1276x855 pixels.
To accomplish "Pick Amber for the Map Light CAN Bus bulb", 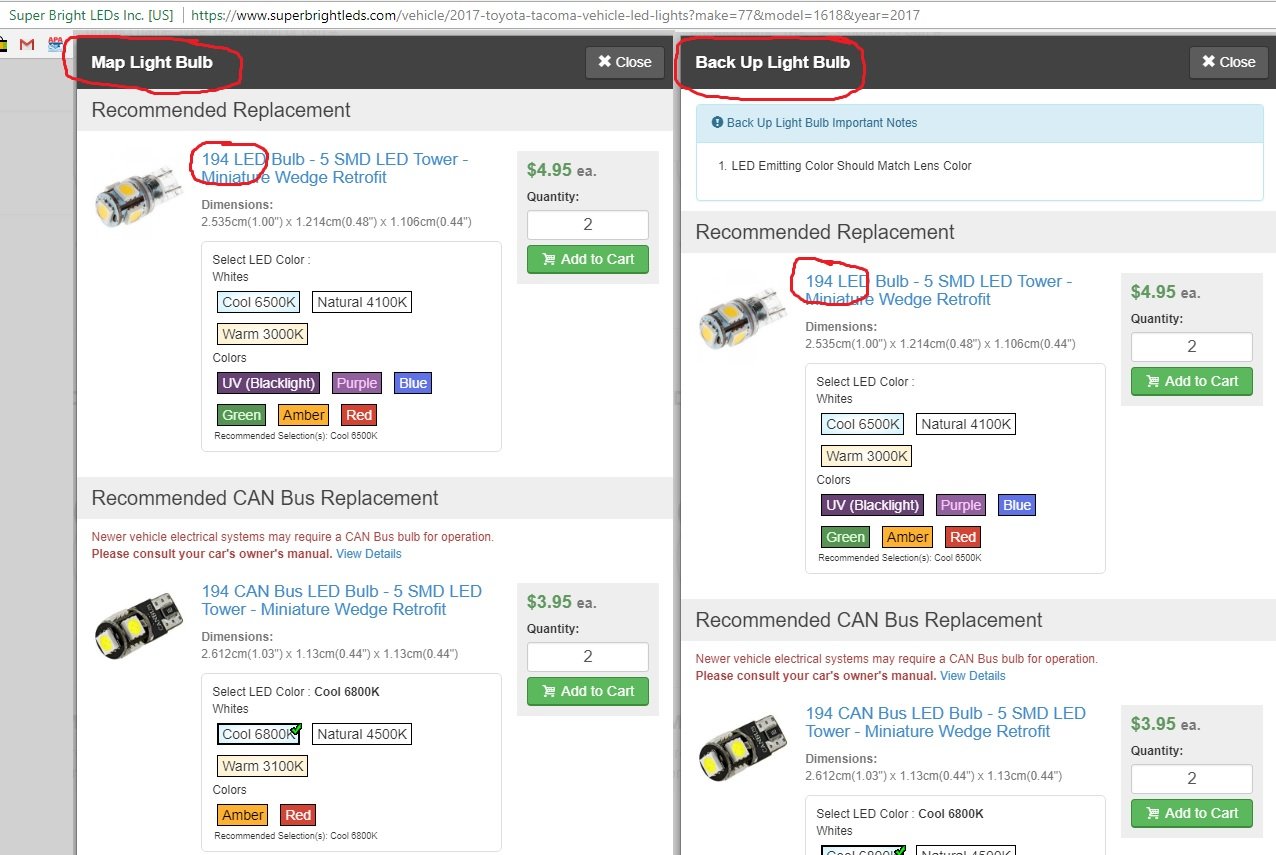I will [243, 815].
